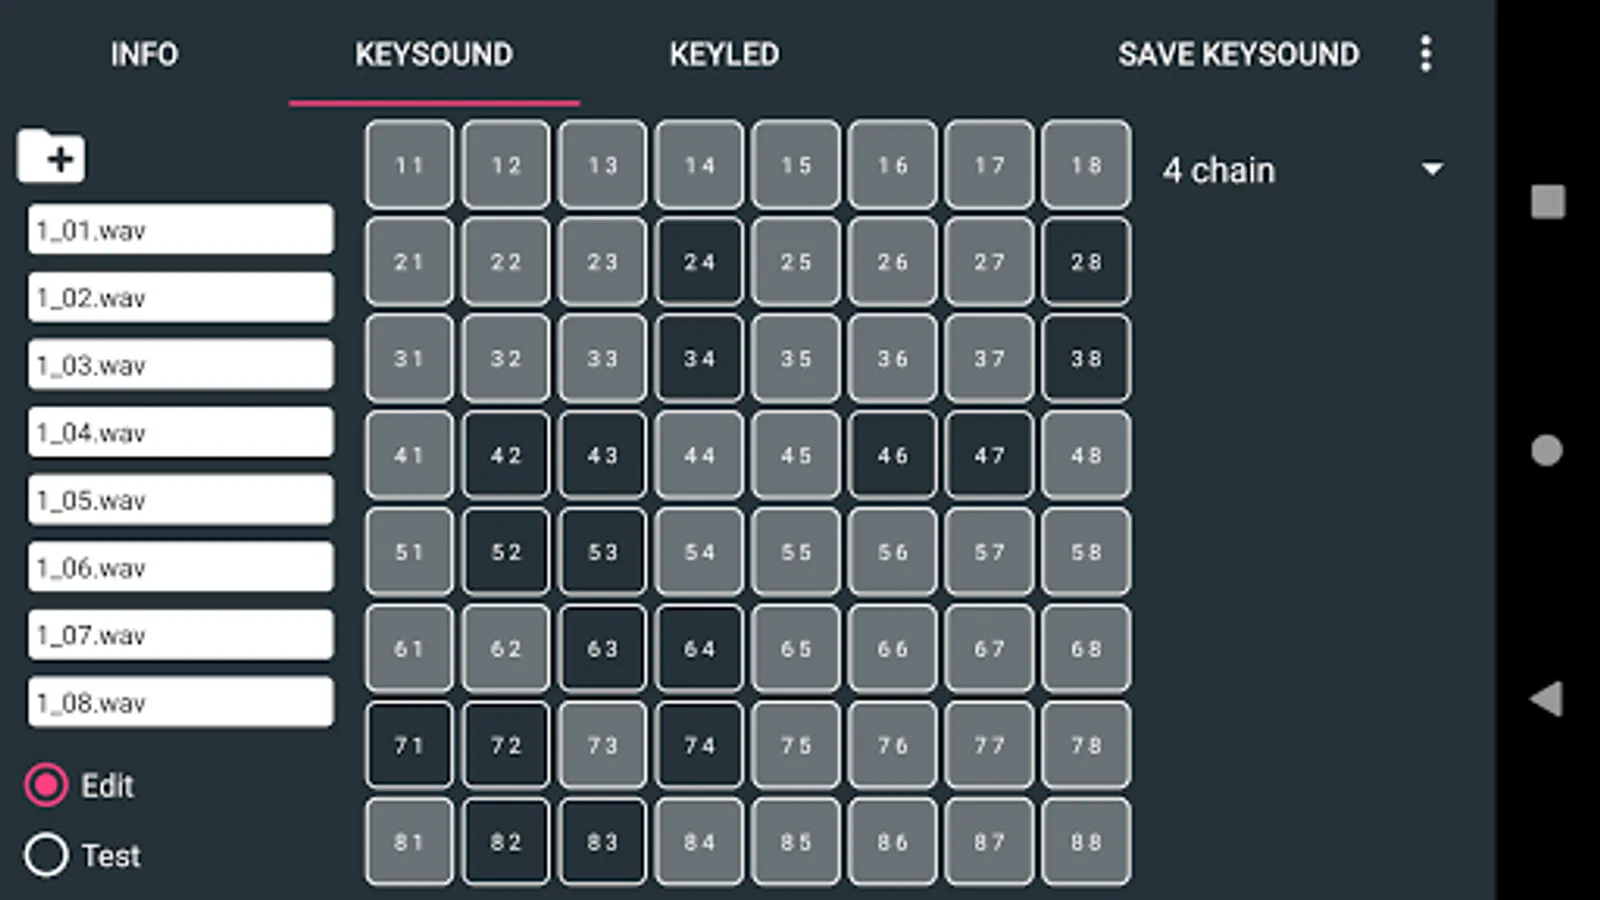
Task: Select the KEYSOUND tab
Action: [x=433, y=54]
